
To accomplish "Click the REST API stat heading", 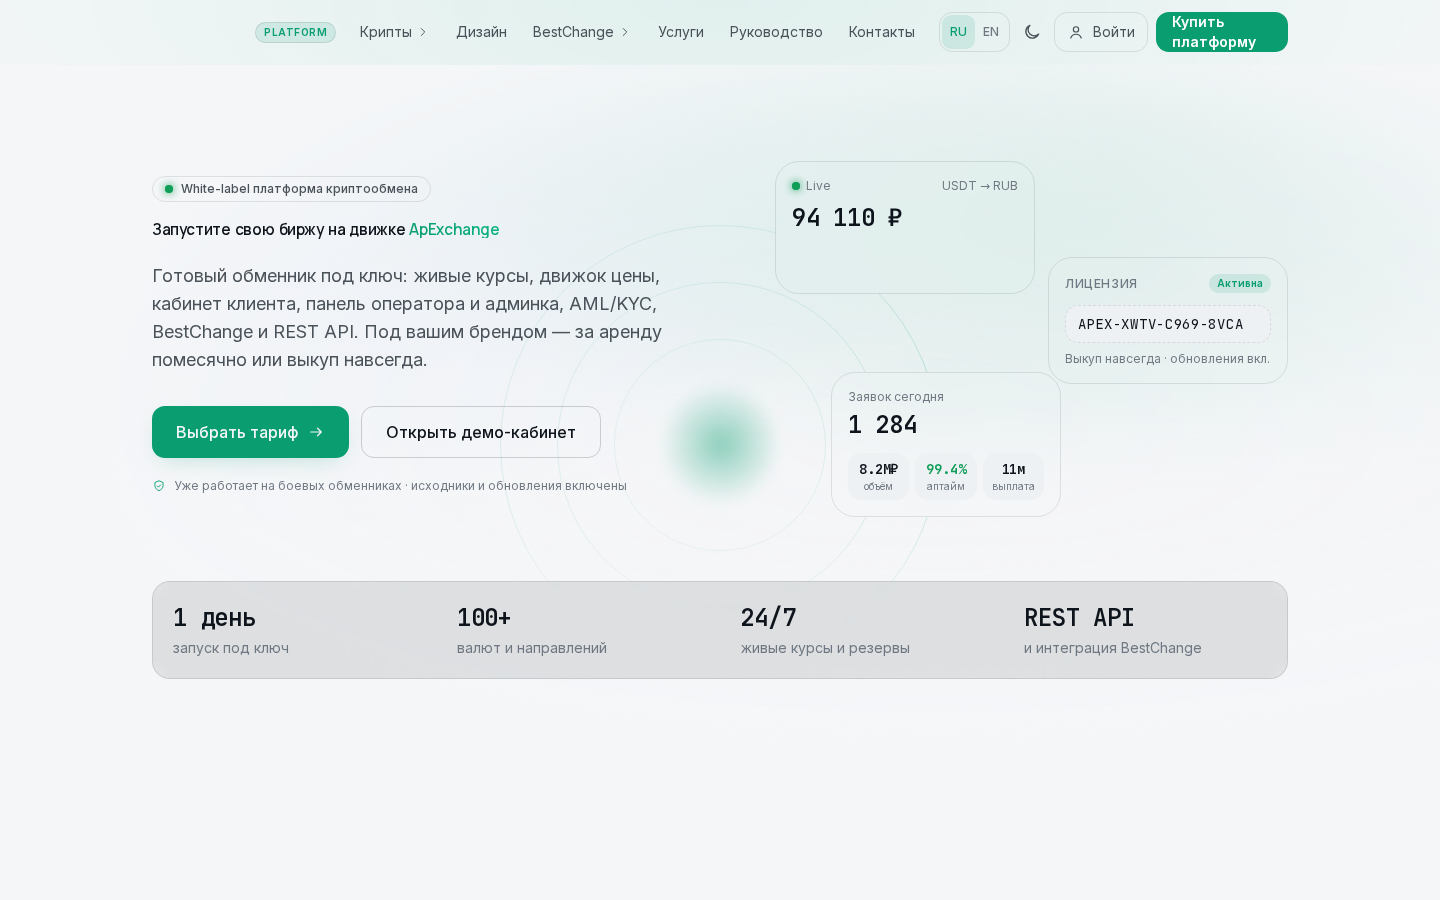I will click(x=1079, y=617).
